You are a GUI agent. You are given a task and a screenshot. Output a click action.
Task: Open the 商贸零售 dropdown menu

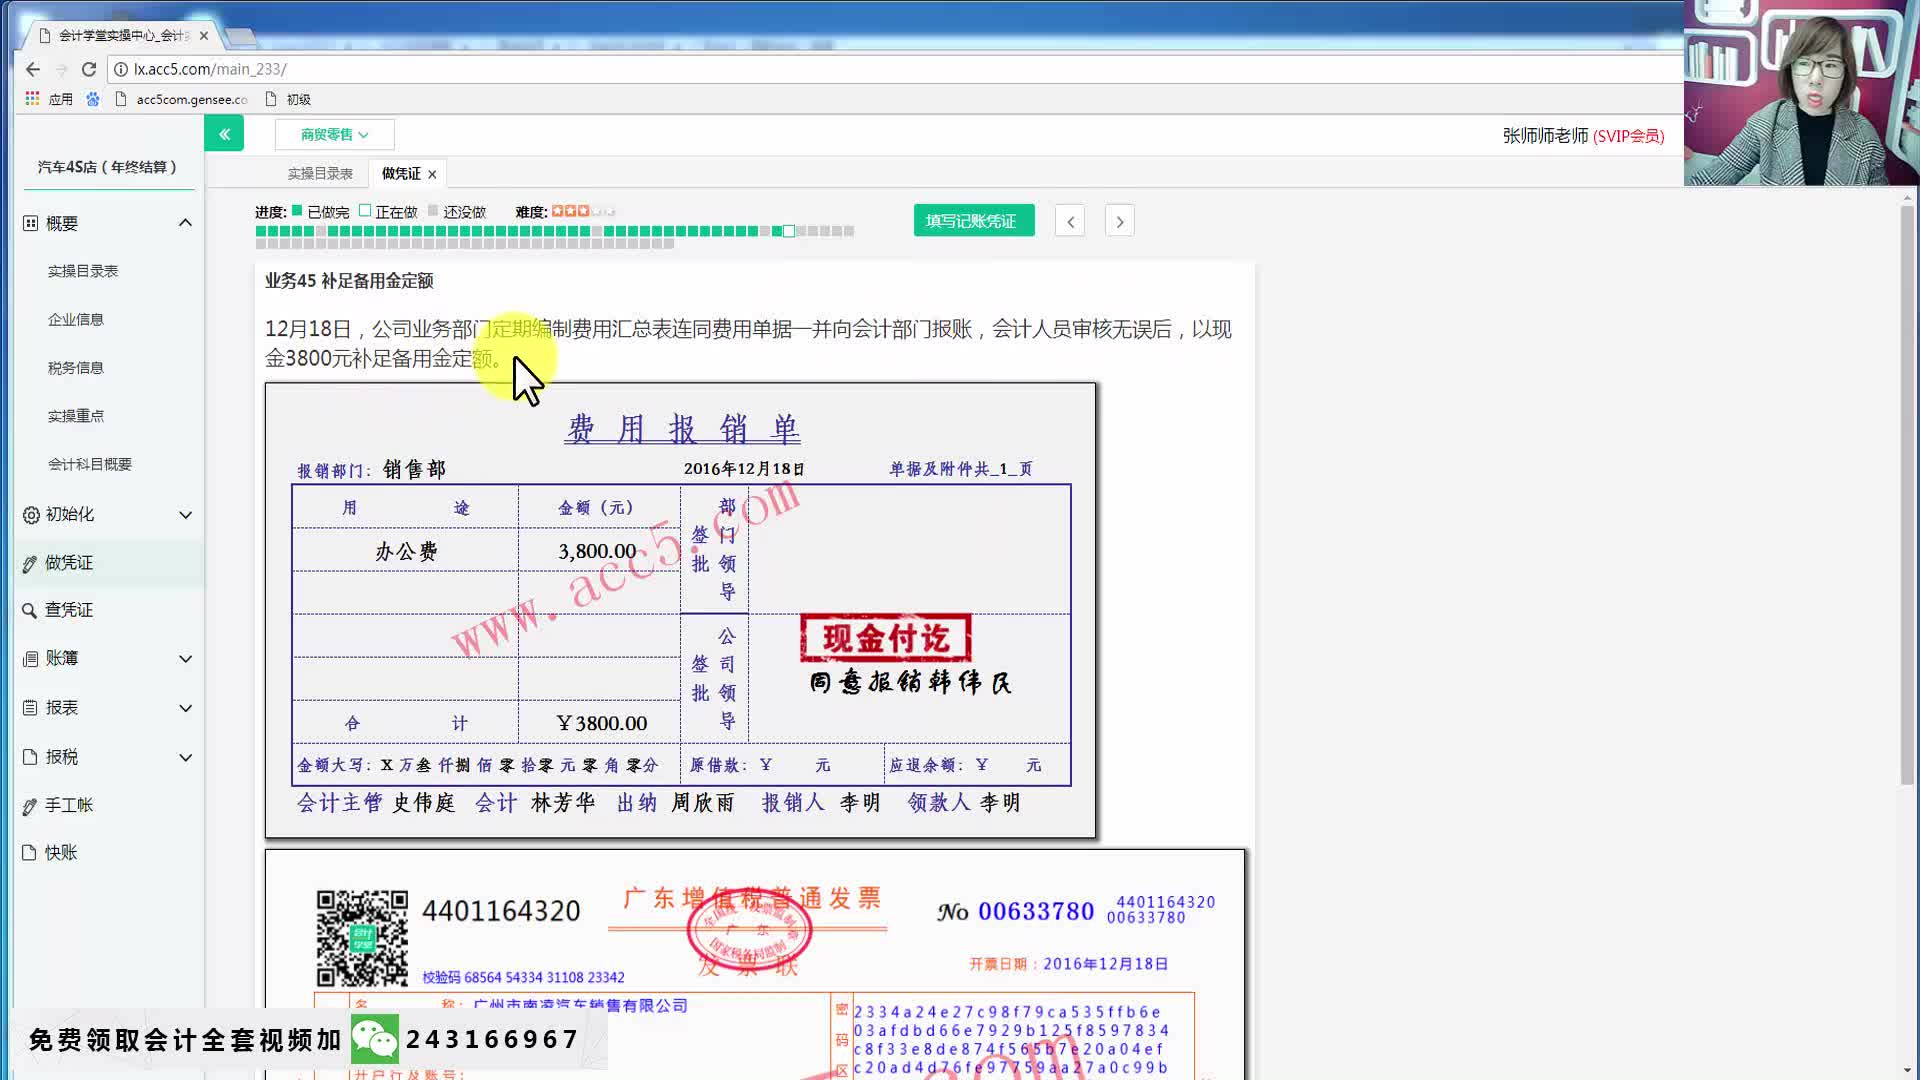(333, 133)
